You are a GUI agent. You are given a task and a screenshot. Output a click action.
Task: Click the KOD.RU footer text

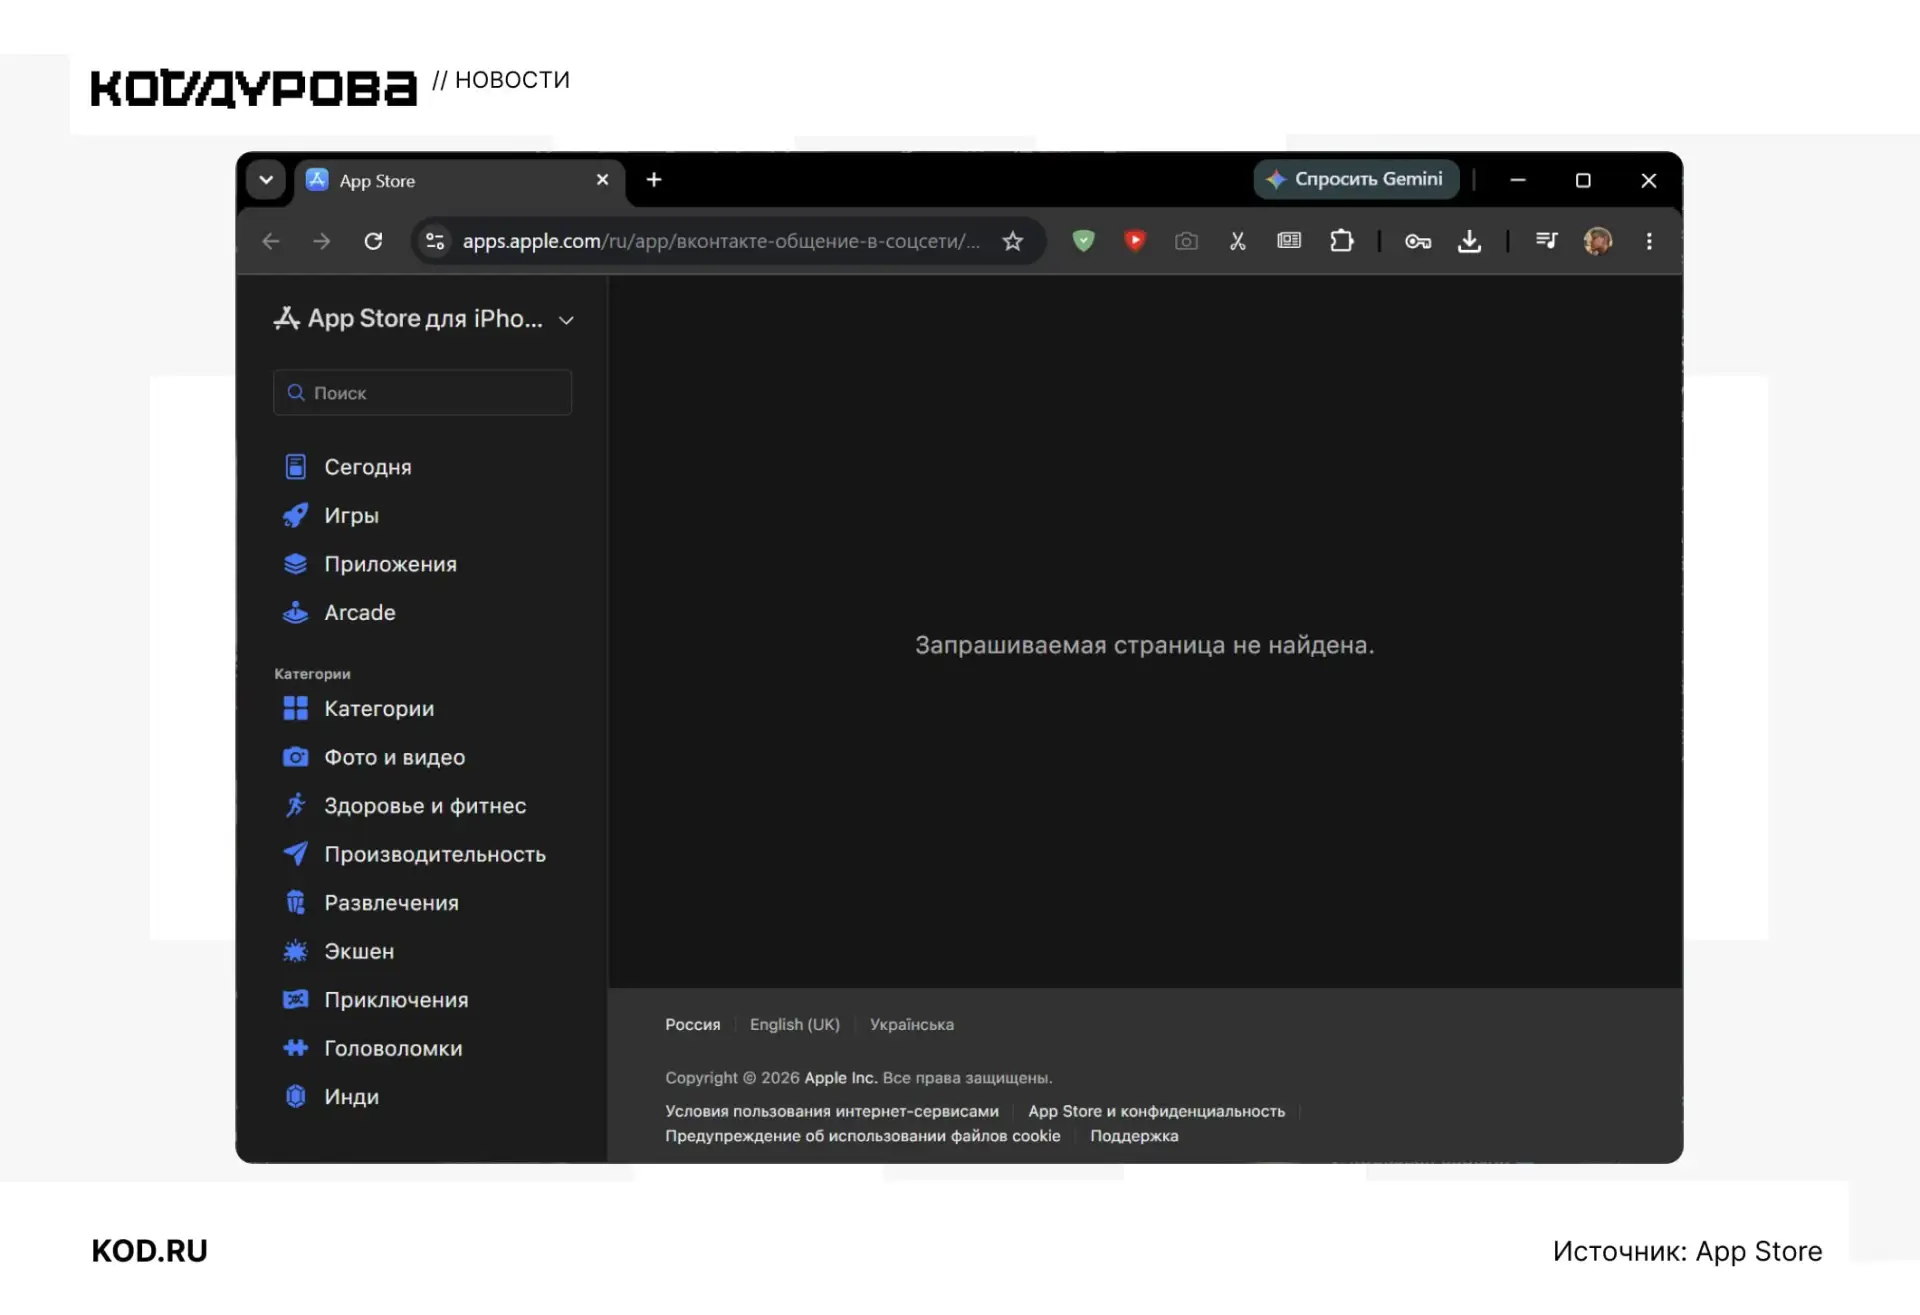pyautogui.click(x=149, y=1252)
